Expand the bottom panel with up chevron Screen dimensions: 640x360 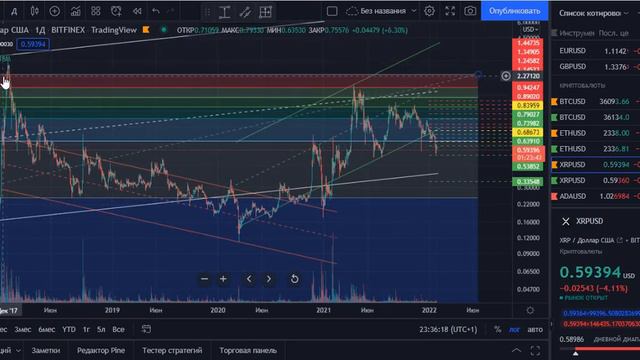pos(516,350)
